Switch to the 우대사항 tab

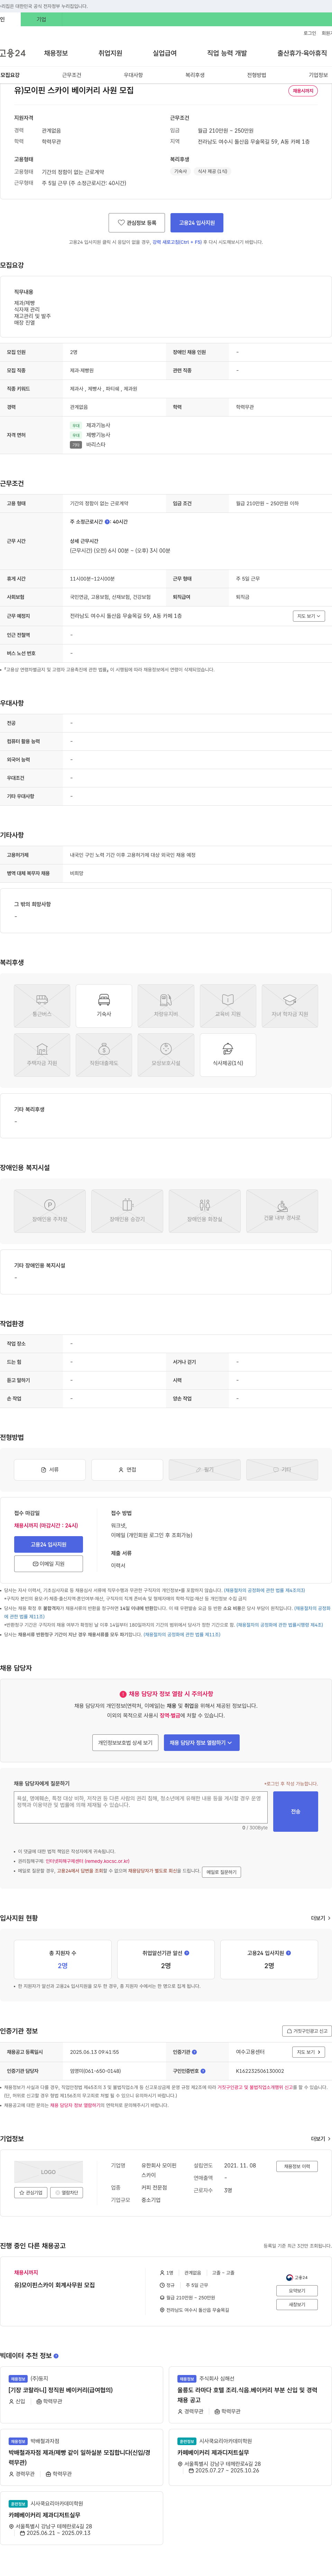click(x=133, y=75)
